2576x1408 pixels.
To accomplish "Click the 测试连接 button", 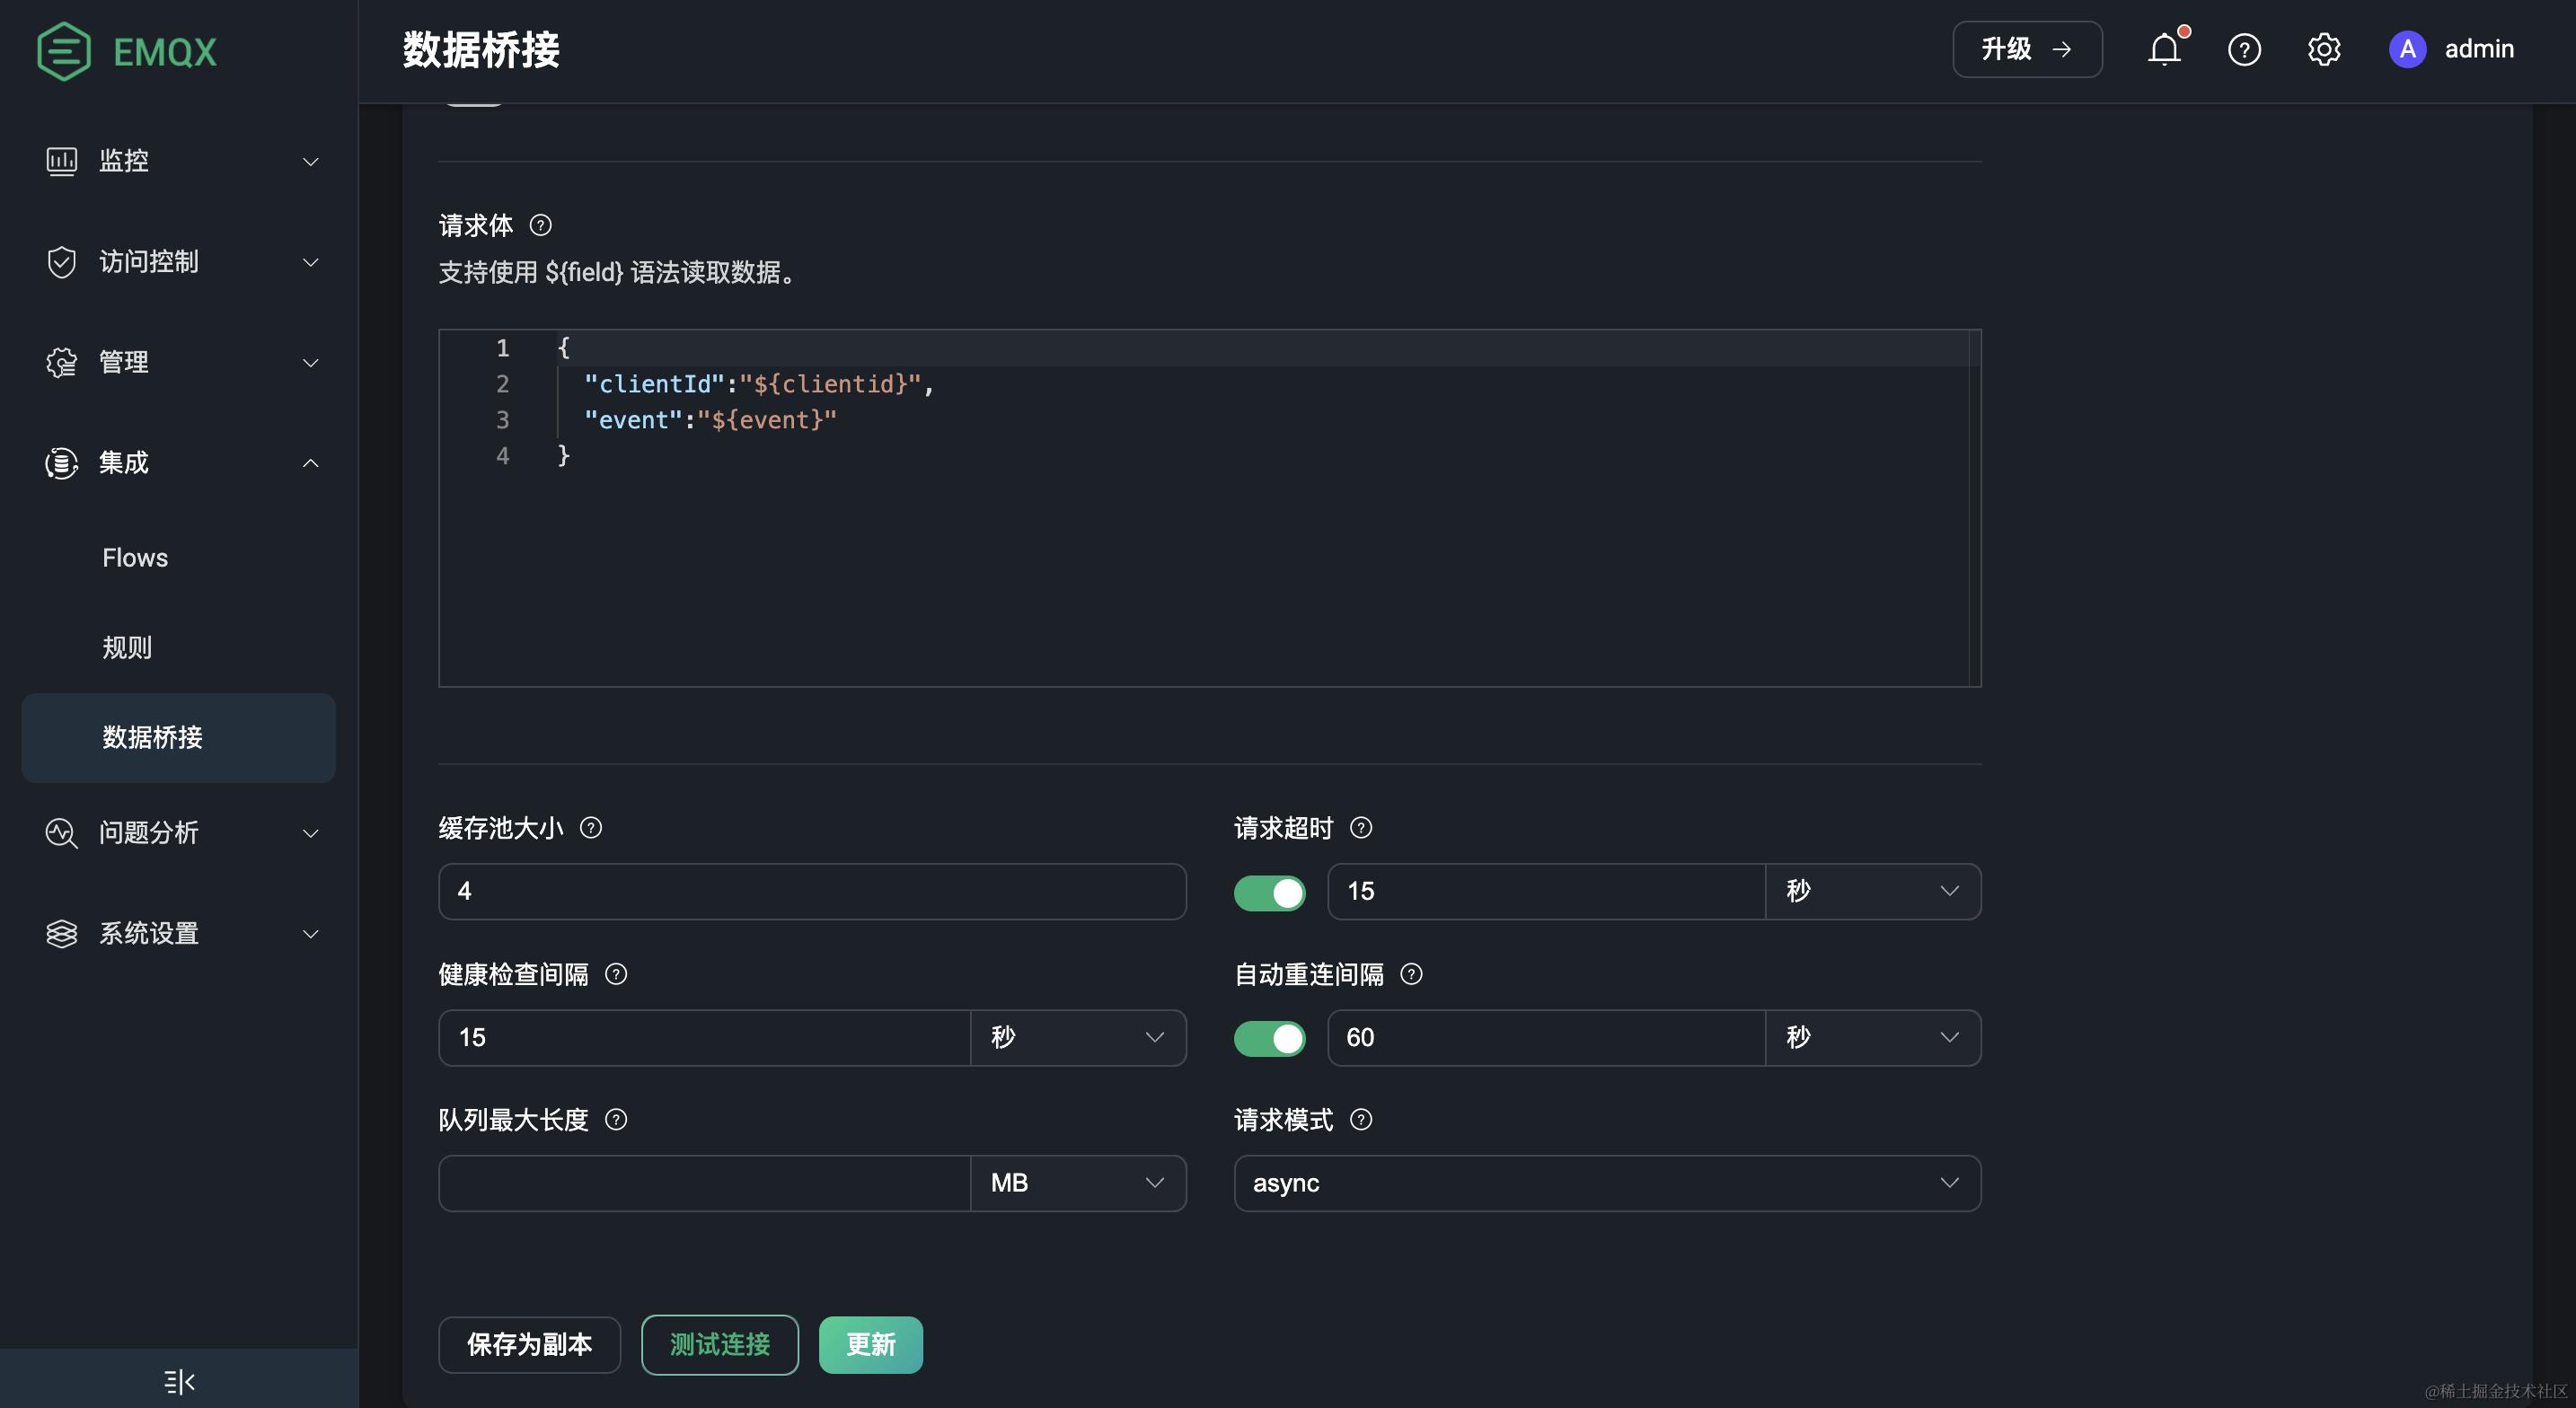I will coord(719,1345).
